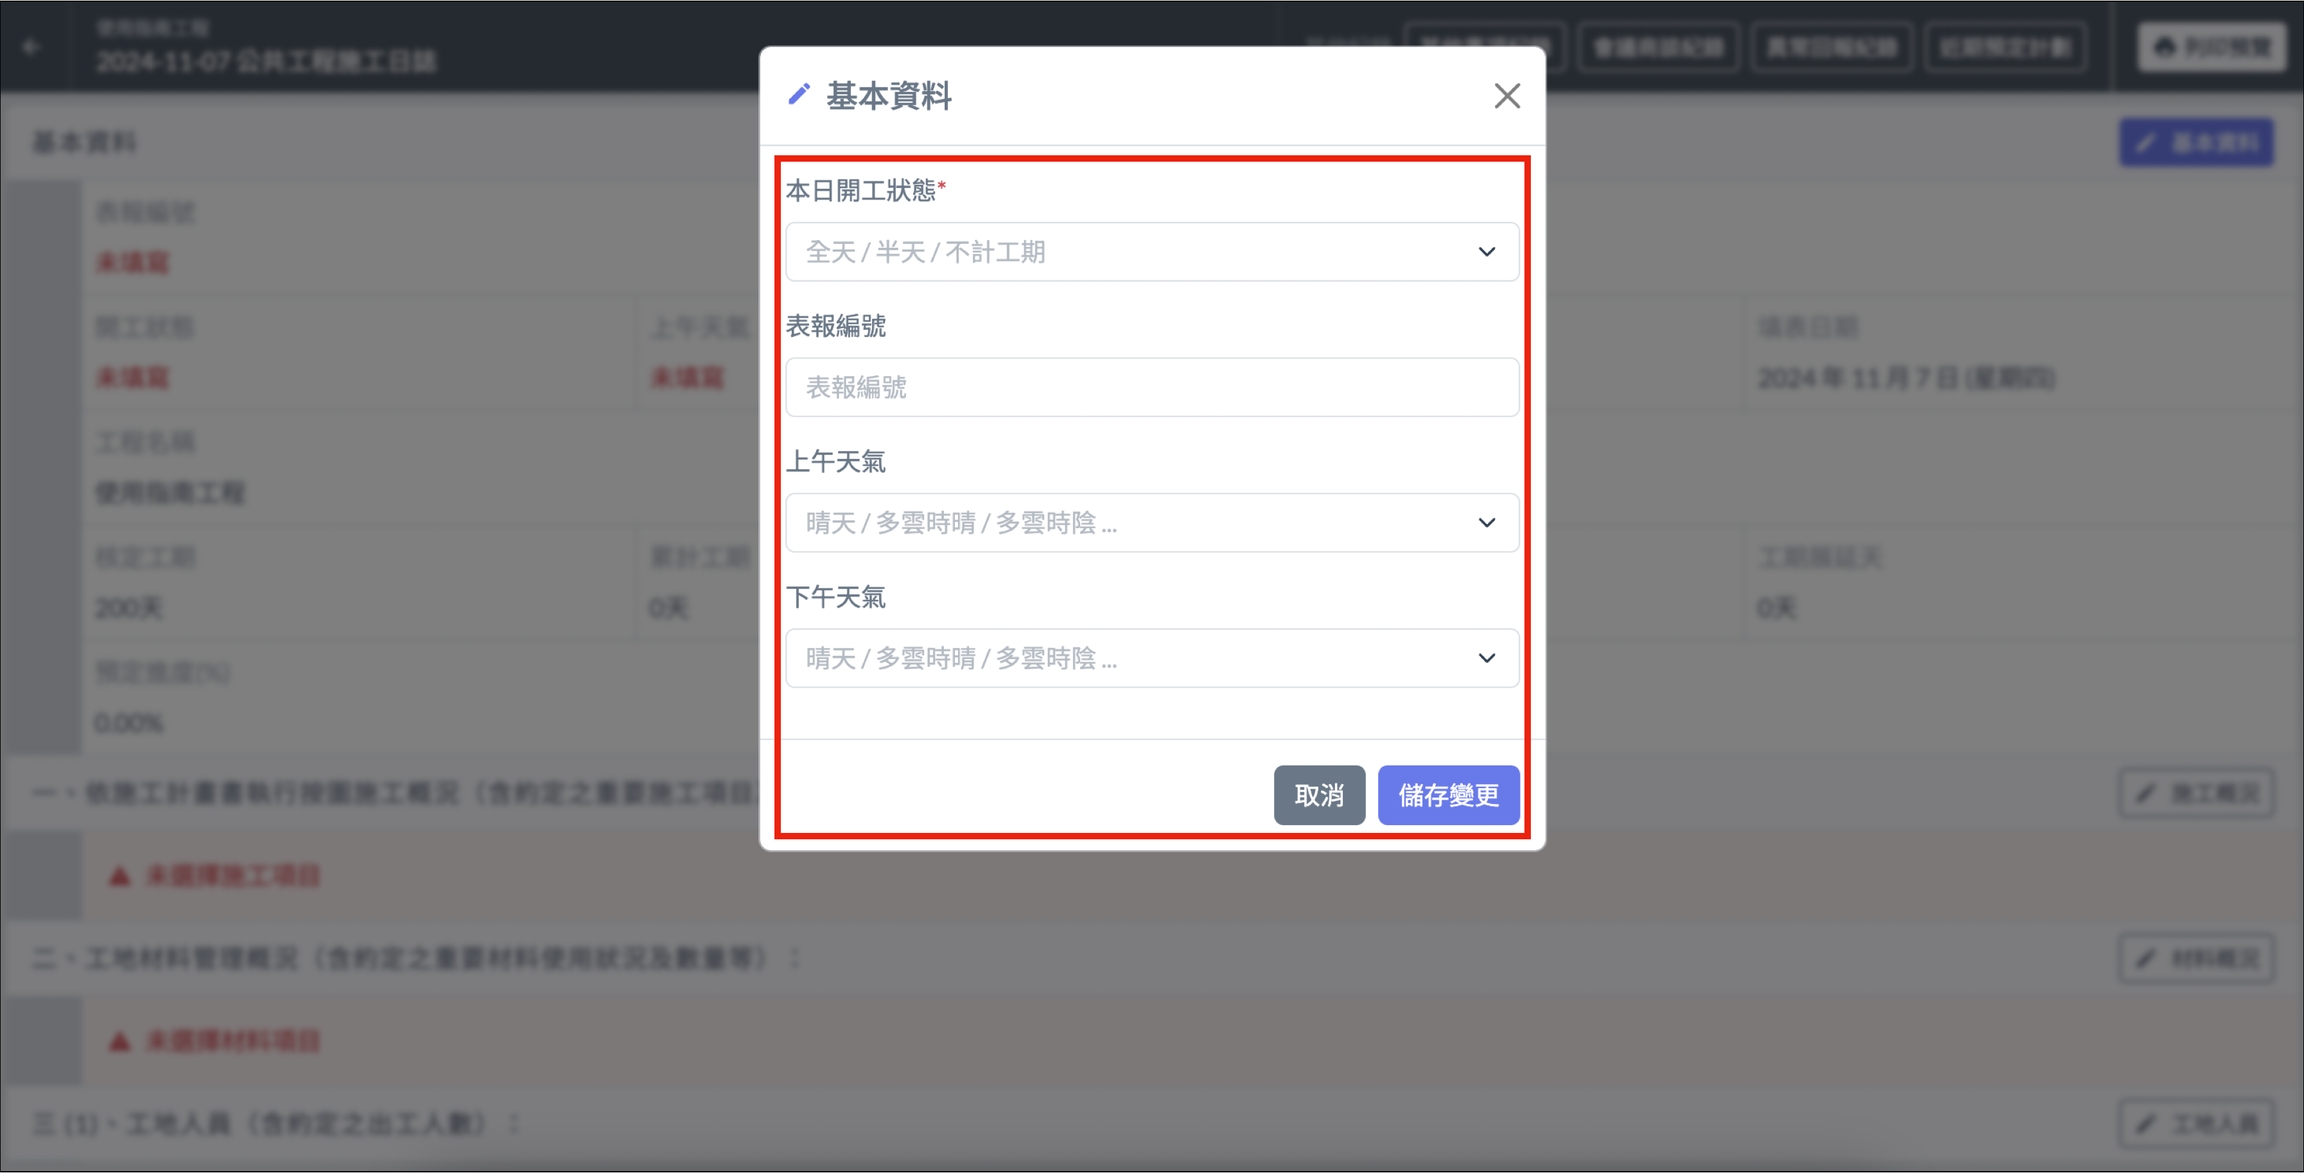The width and height of the screenshot is (2304, 1173).
Task: Click the 表報編號 text field
Action: click(x=1152, y=387)
